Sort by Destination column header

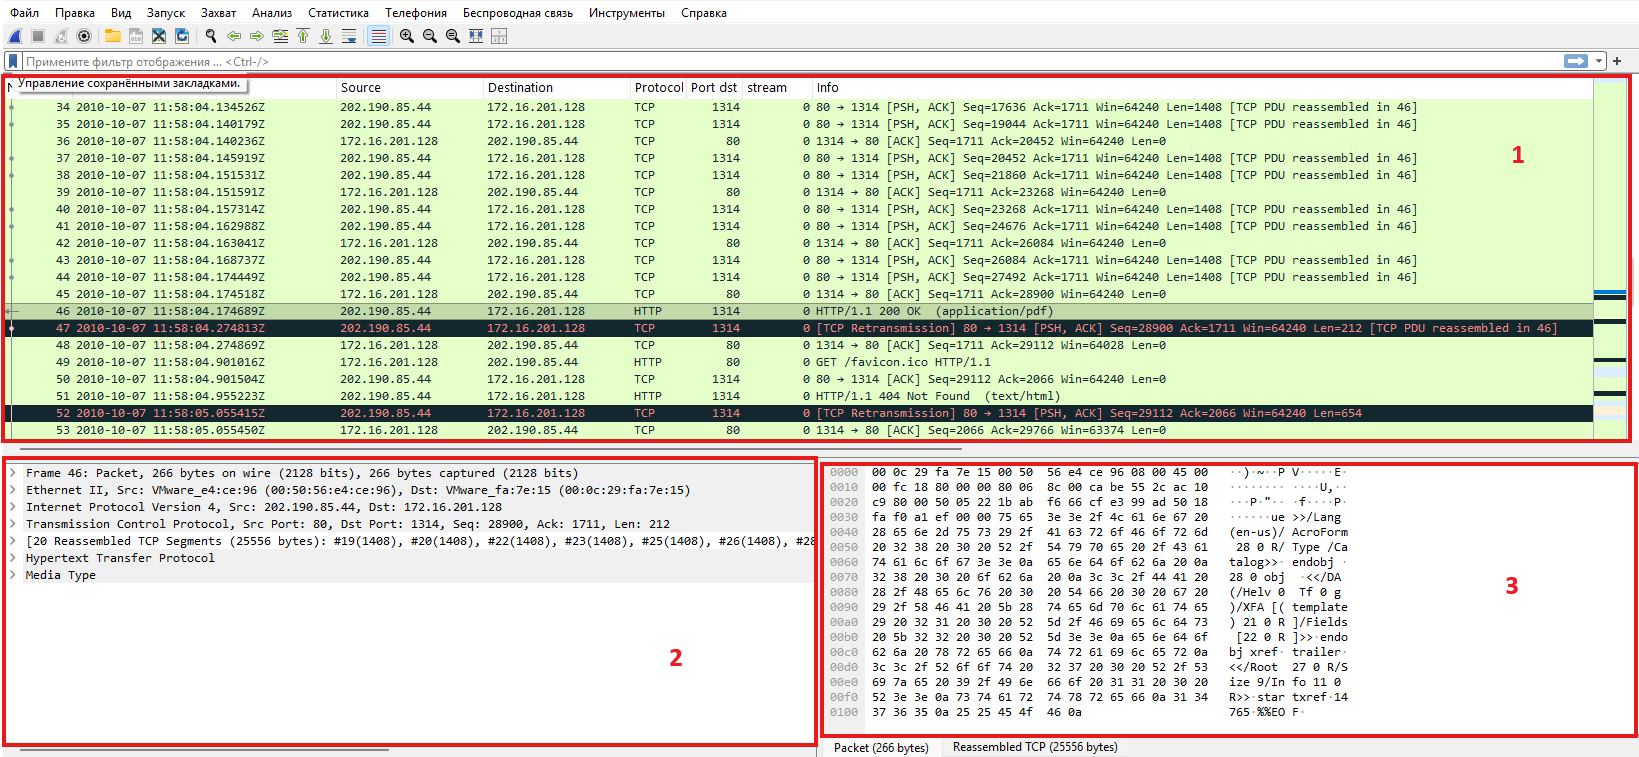tap(557, 88)
